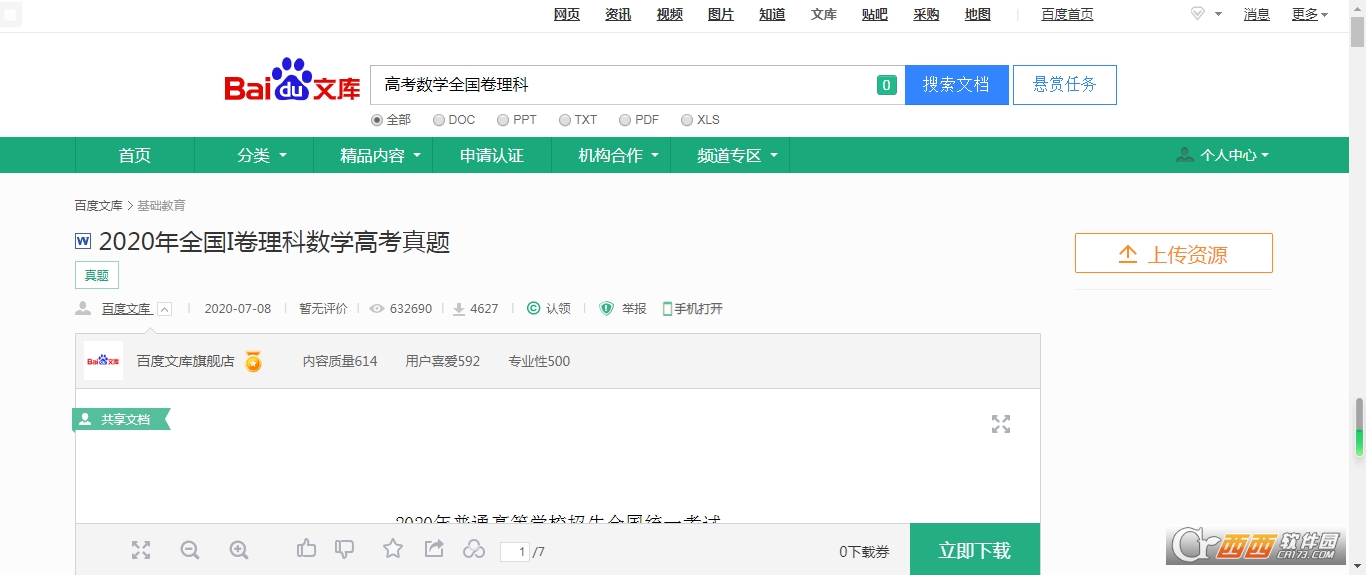Click the page number input box
Image resolution: width=1366 pixels, height=575 pixels.
pos(515,551)
